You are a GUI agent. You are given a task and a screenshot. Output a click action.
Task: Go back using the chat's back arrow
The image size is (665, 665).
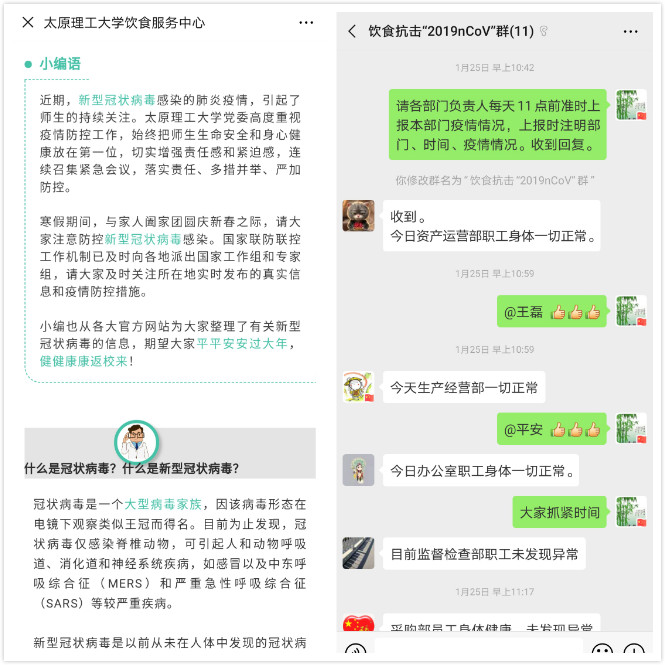point(352,31)
